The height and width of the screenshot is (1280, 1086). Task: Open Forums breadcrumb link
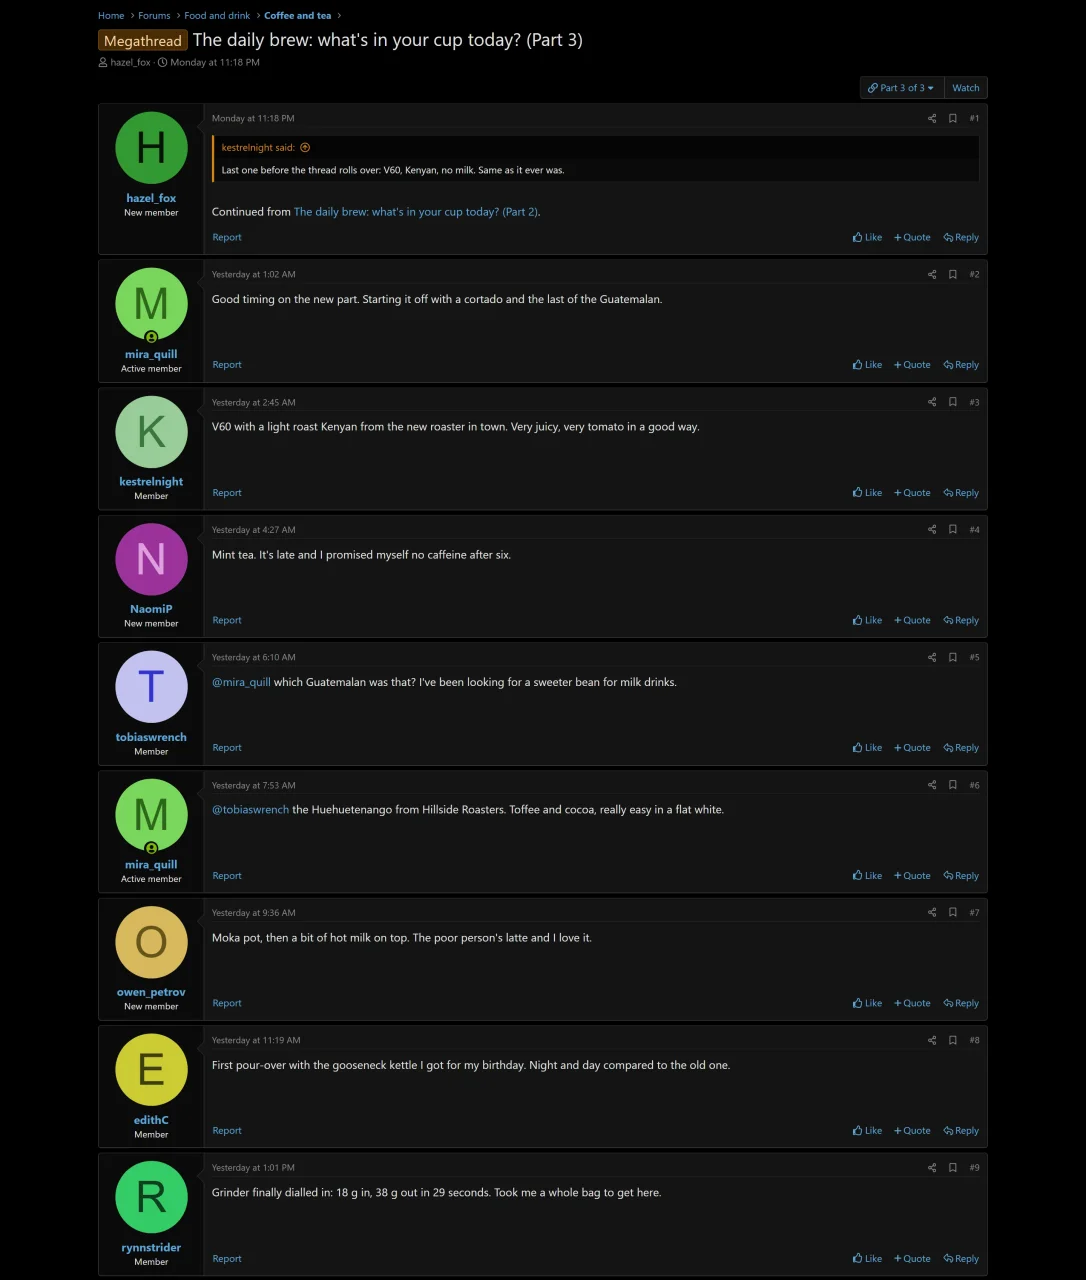[154, 16]
